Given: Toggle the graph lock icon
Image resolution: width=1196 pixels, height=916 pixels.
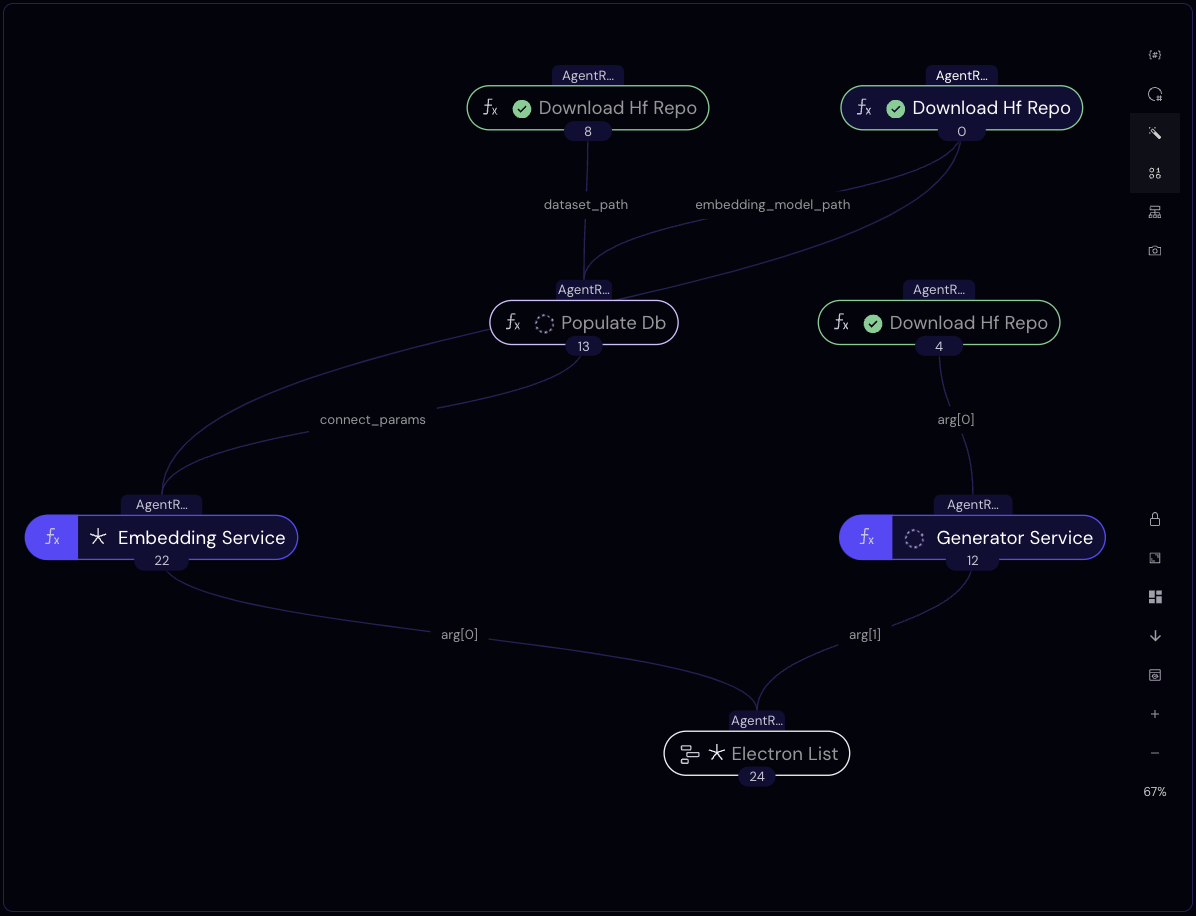Looking at the screenshot, I should (x=1154, y=519).
